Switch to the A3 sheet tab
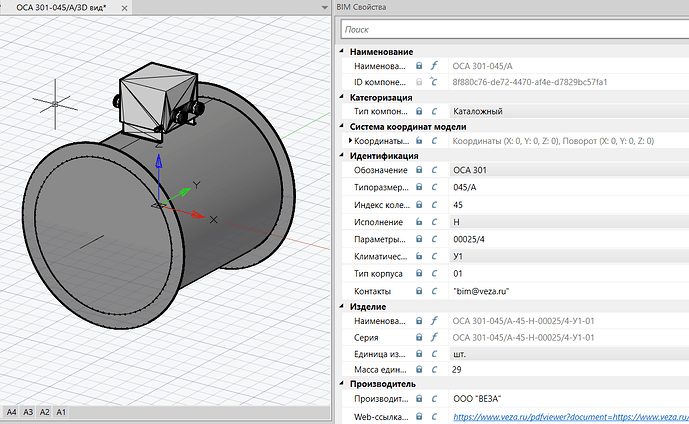 pos(28,412)
